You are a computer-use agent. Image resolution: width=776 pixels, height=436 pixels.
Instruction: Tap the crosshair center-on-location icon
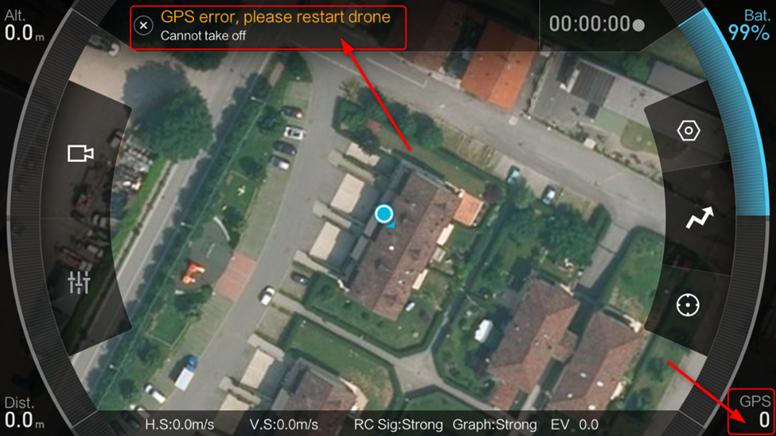pyautogui.click(x=688, y=305)
